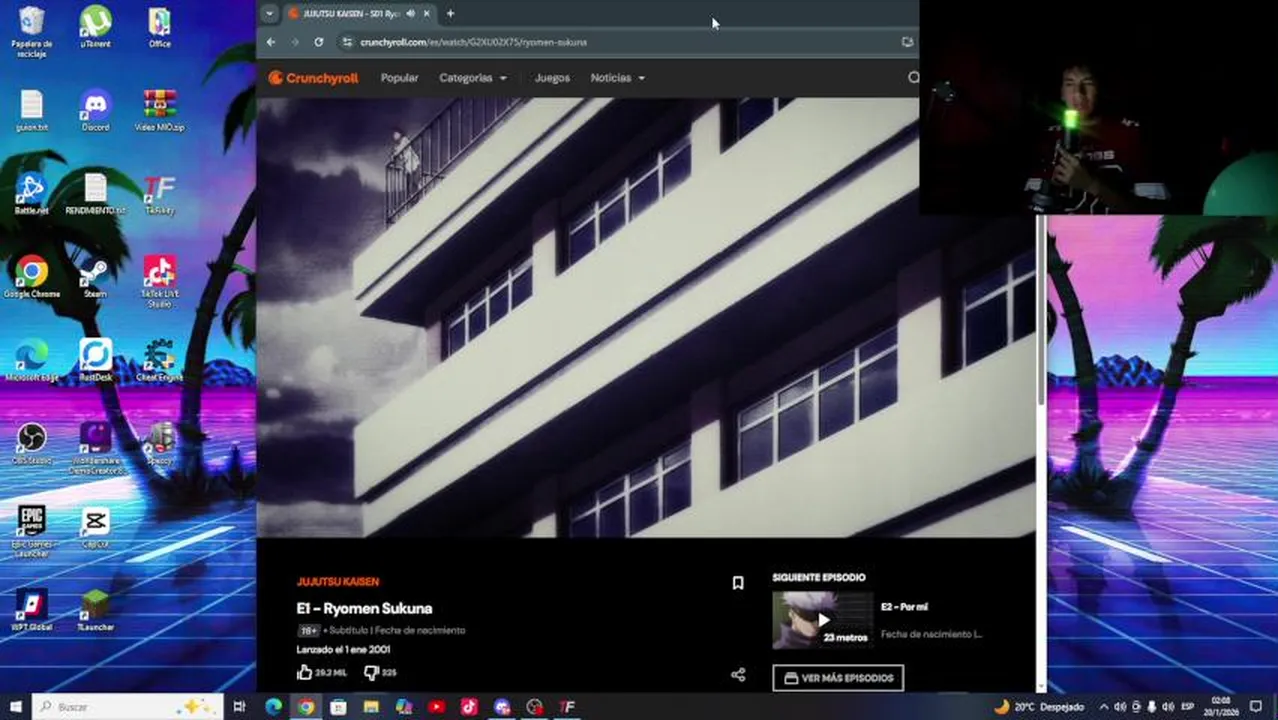
Task: Click the VER MÁS EPISODIOS button
Action: 838,678
